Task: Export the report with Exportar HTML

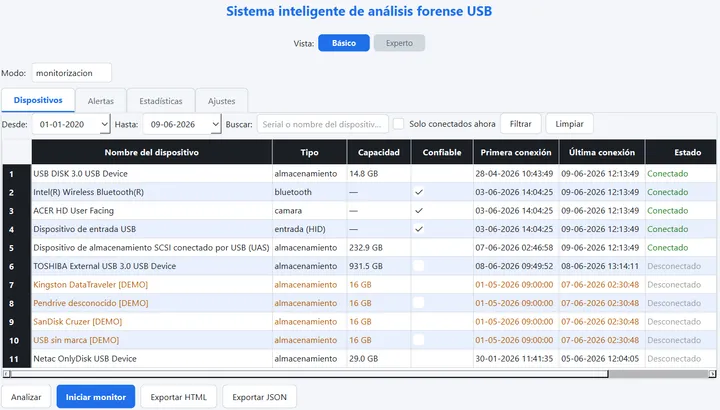Action: click(x=179, y=397)
